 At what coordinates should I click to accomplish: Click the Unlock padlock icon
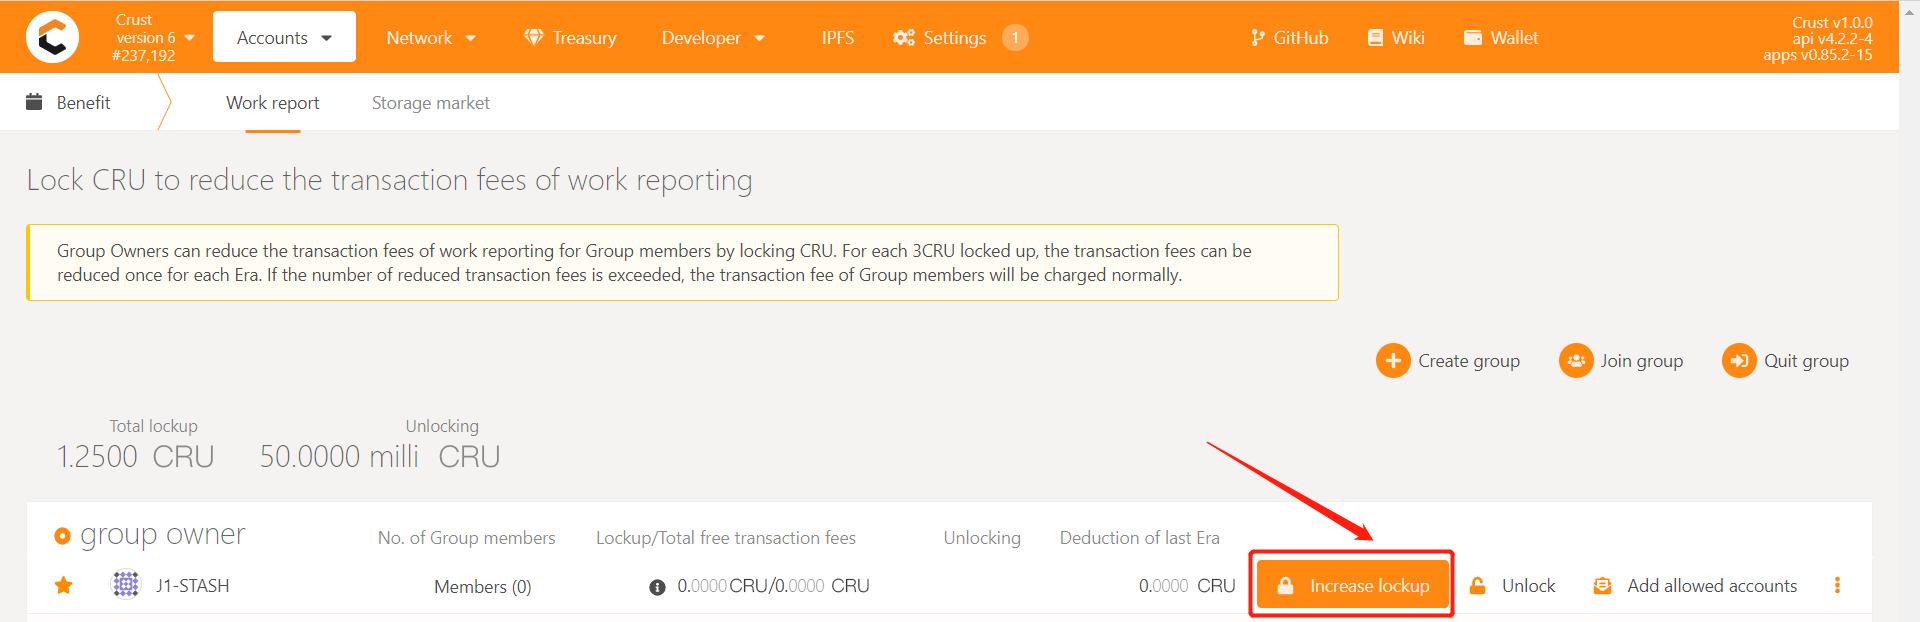pos(1477,586)
